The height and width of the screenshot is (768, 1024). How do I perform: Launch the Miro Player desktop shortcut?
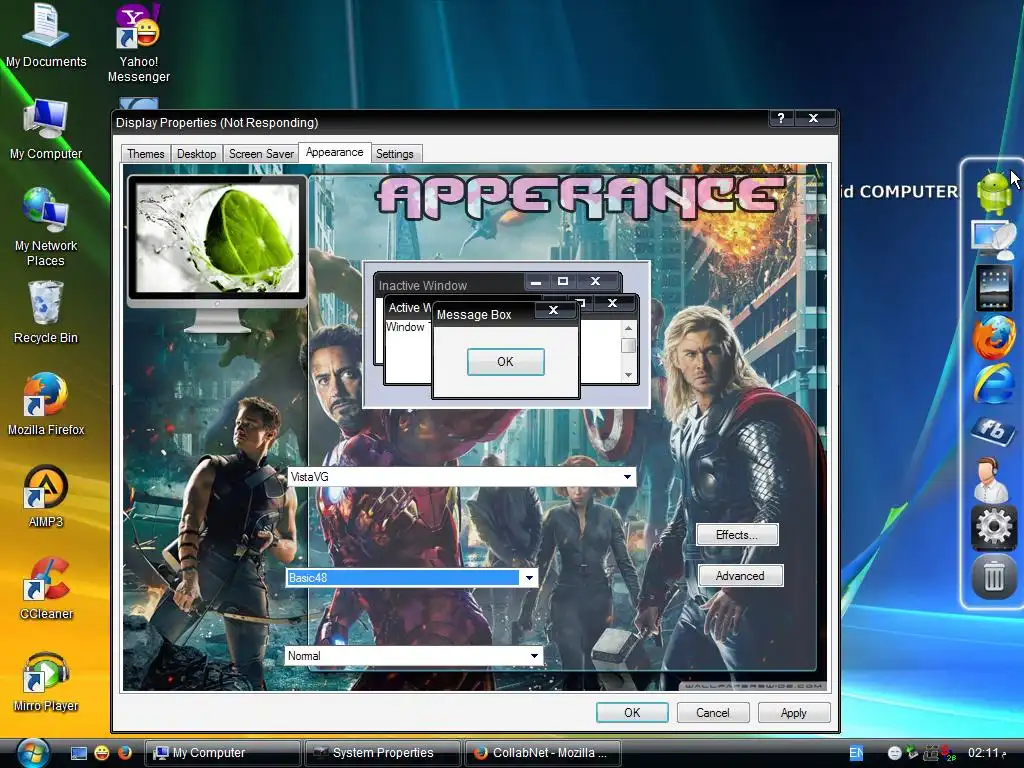pyautogui.click(x=46, y=680)
